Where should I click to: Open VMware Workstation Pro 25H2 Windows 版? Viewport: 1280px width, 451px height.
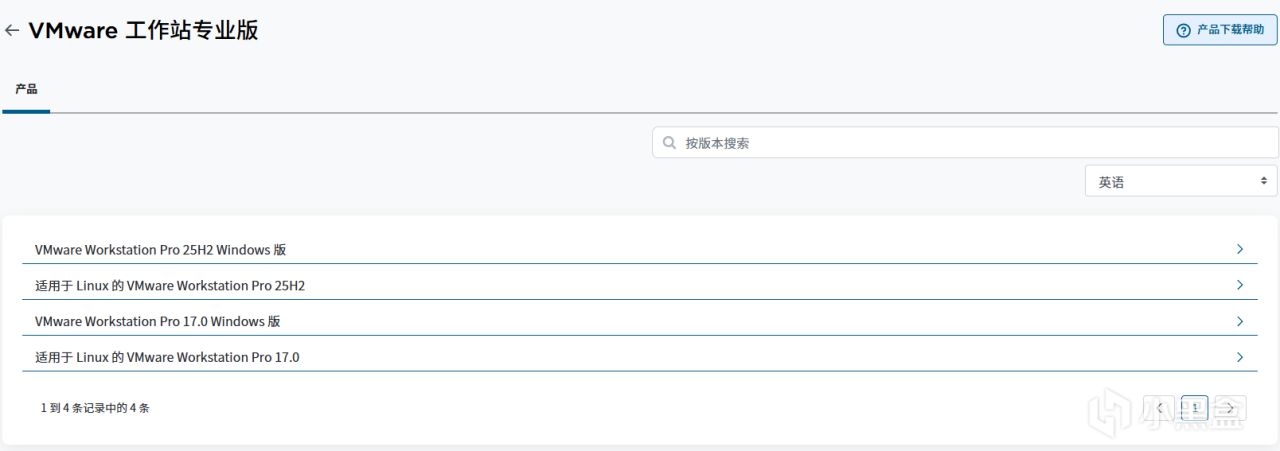(x=160, y=250)
